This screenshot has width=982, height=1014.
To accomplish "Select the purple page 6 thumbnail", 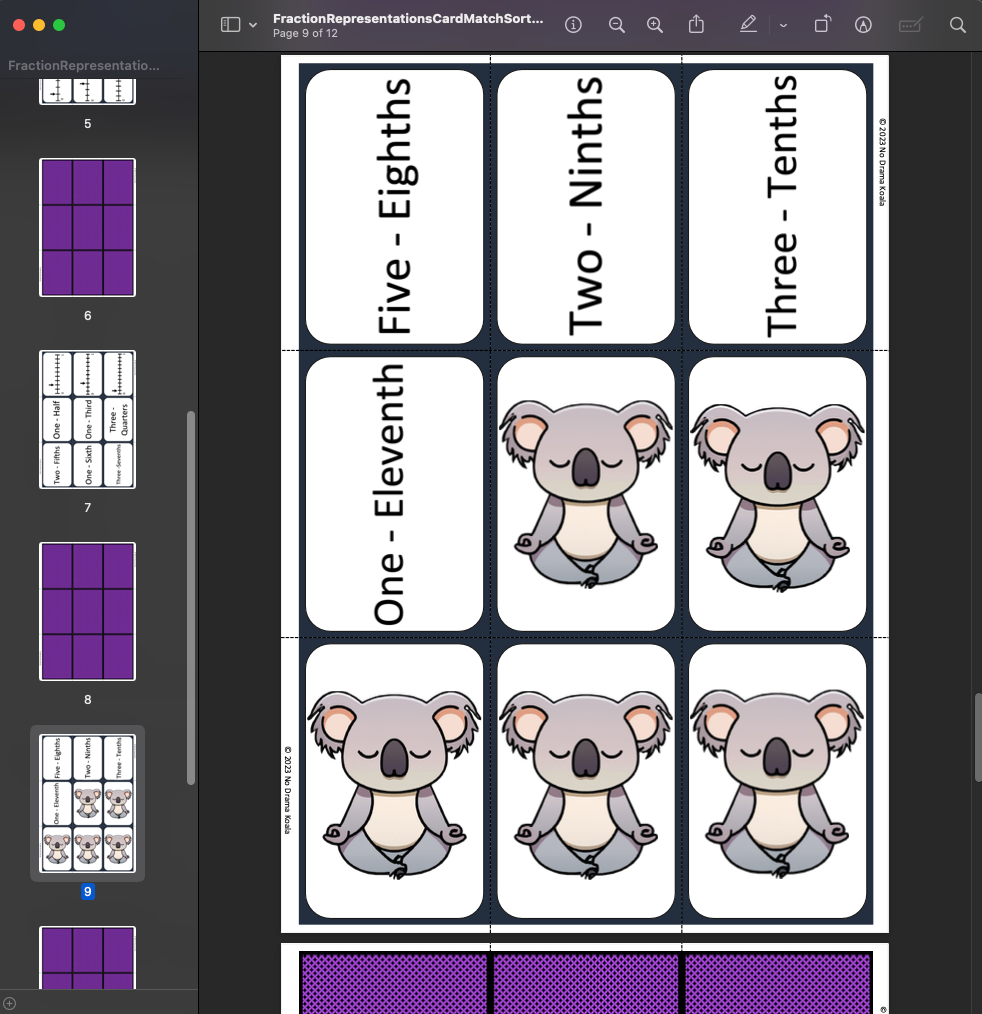I will coord(87,227).
